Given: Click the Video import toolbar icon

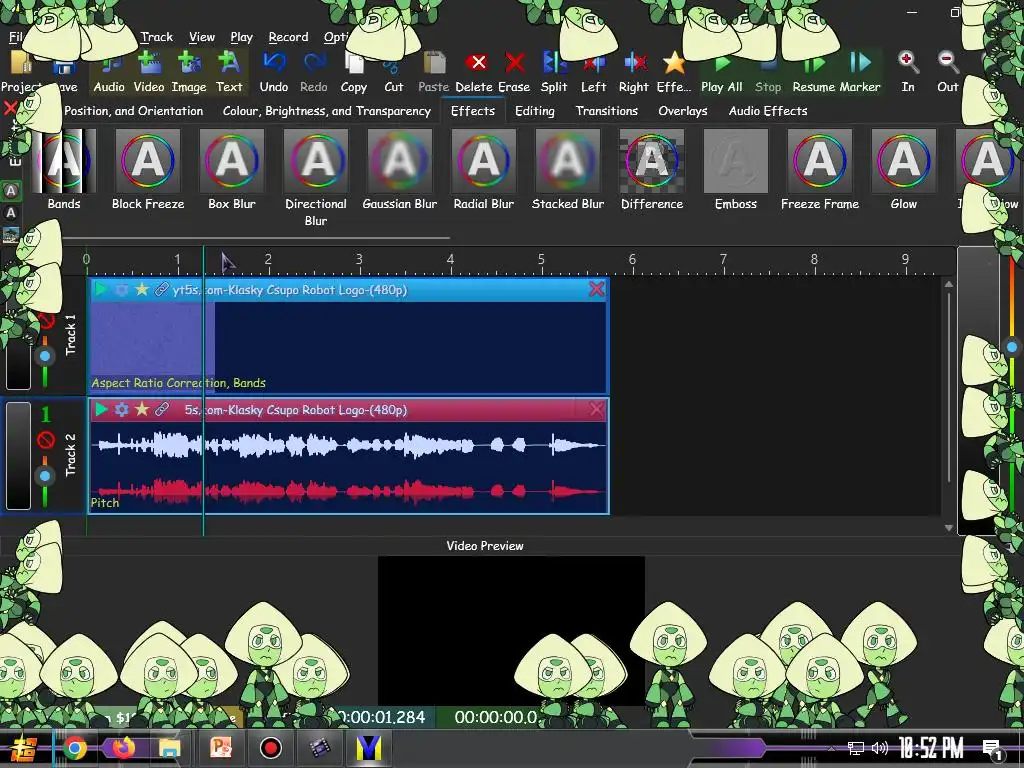Looking at the screenshot, I should (x=149, y=71).
